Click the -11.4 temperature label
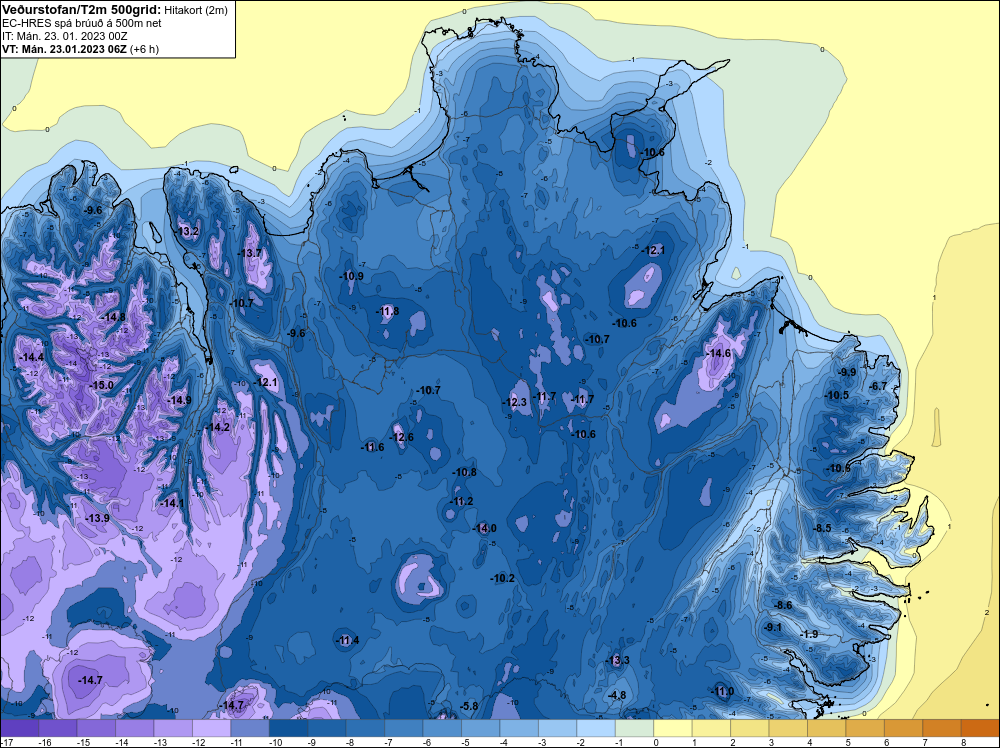The height and width of the screenshot is (748, 1000). [x=347, y=640]
